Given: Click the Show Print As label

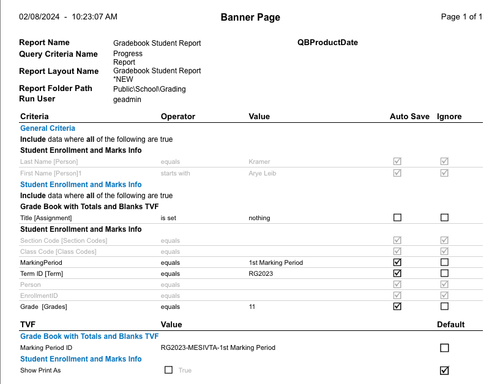Looking at the screenshot, I should 40,370.
